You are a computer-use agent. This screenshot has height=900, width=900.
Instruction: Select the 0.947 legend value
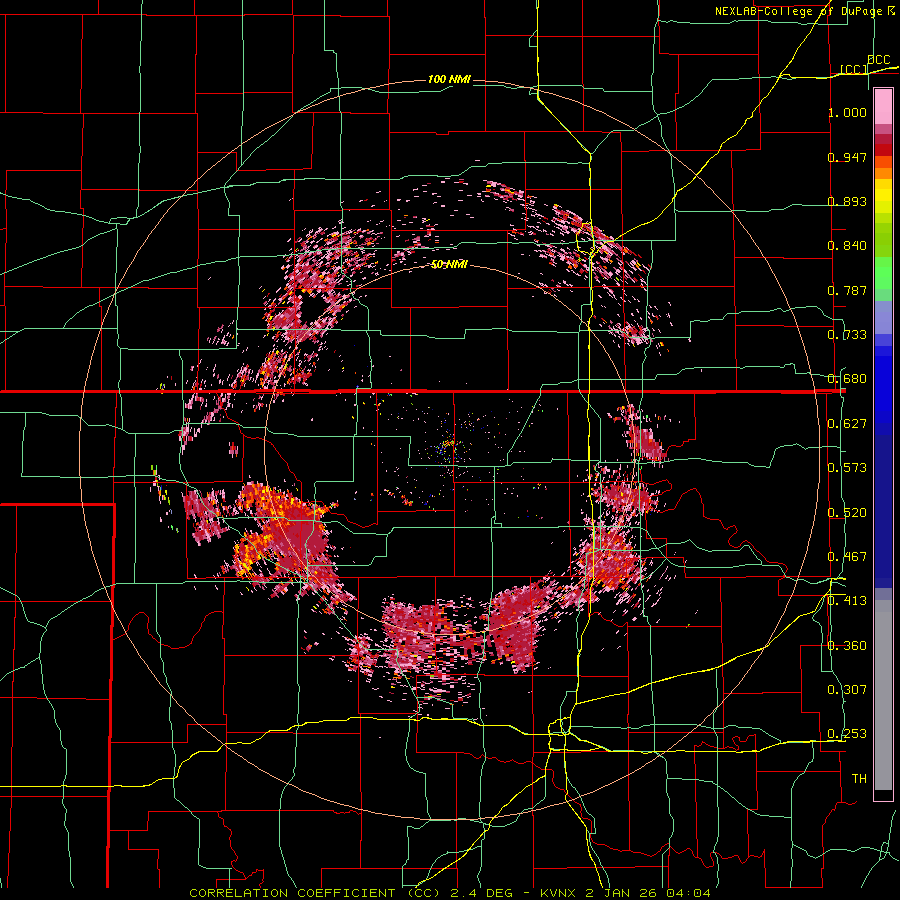847,157
